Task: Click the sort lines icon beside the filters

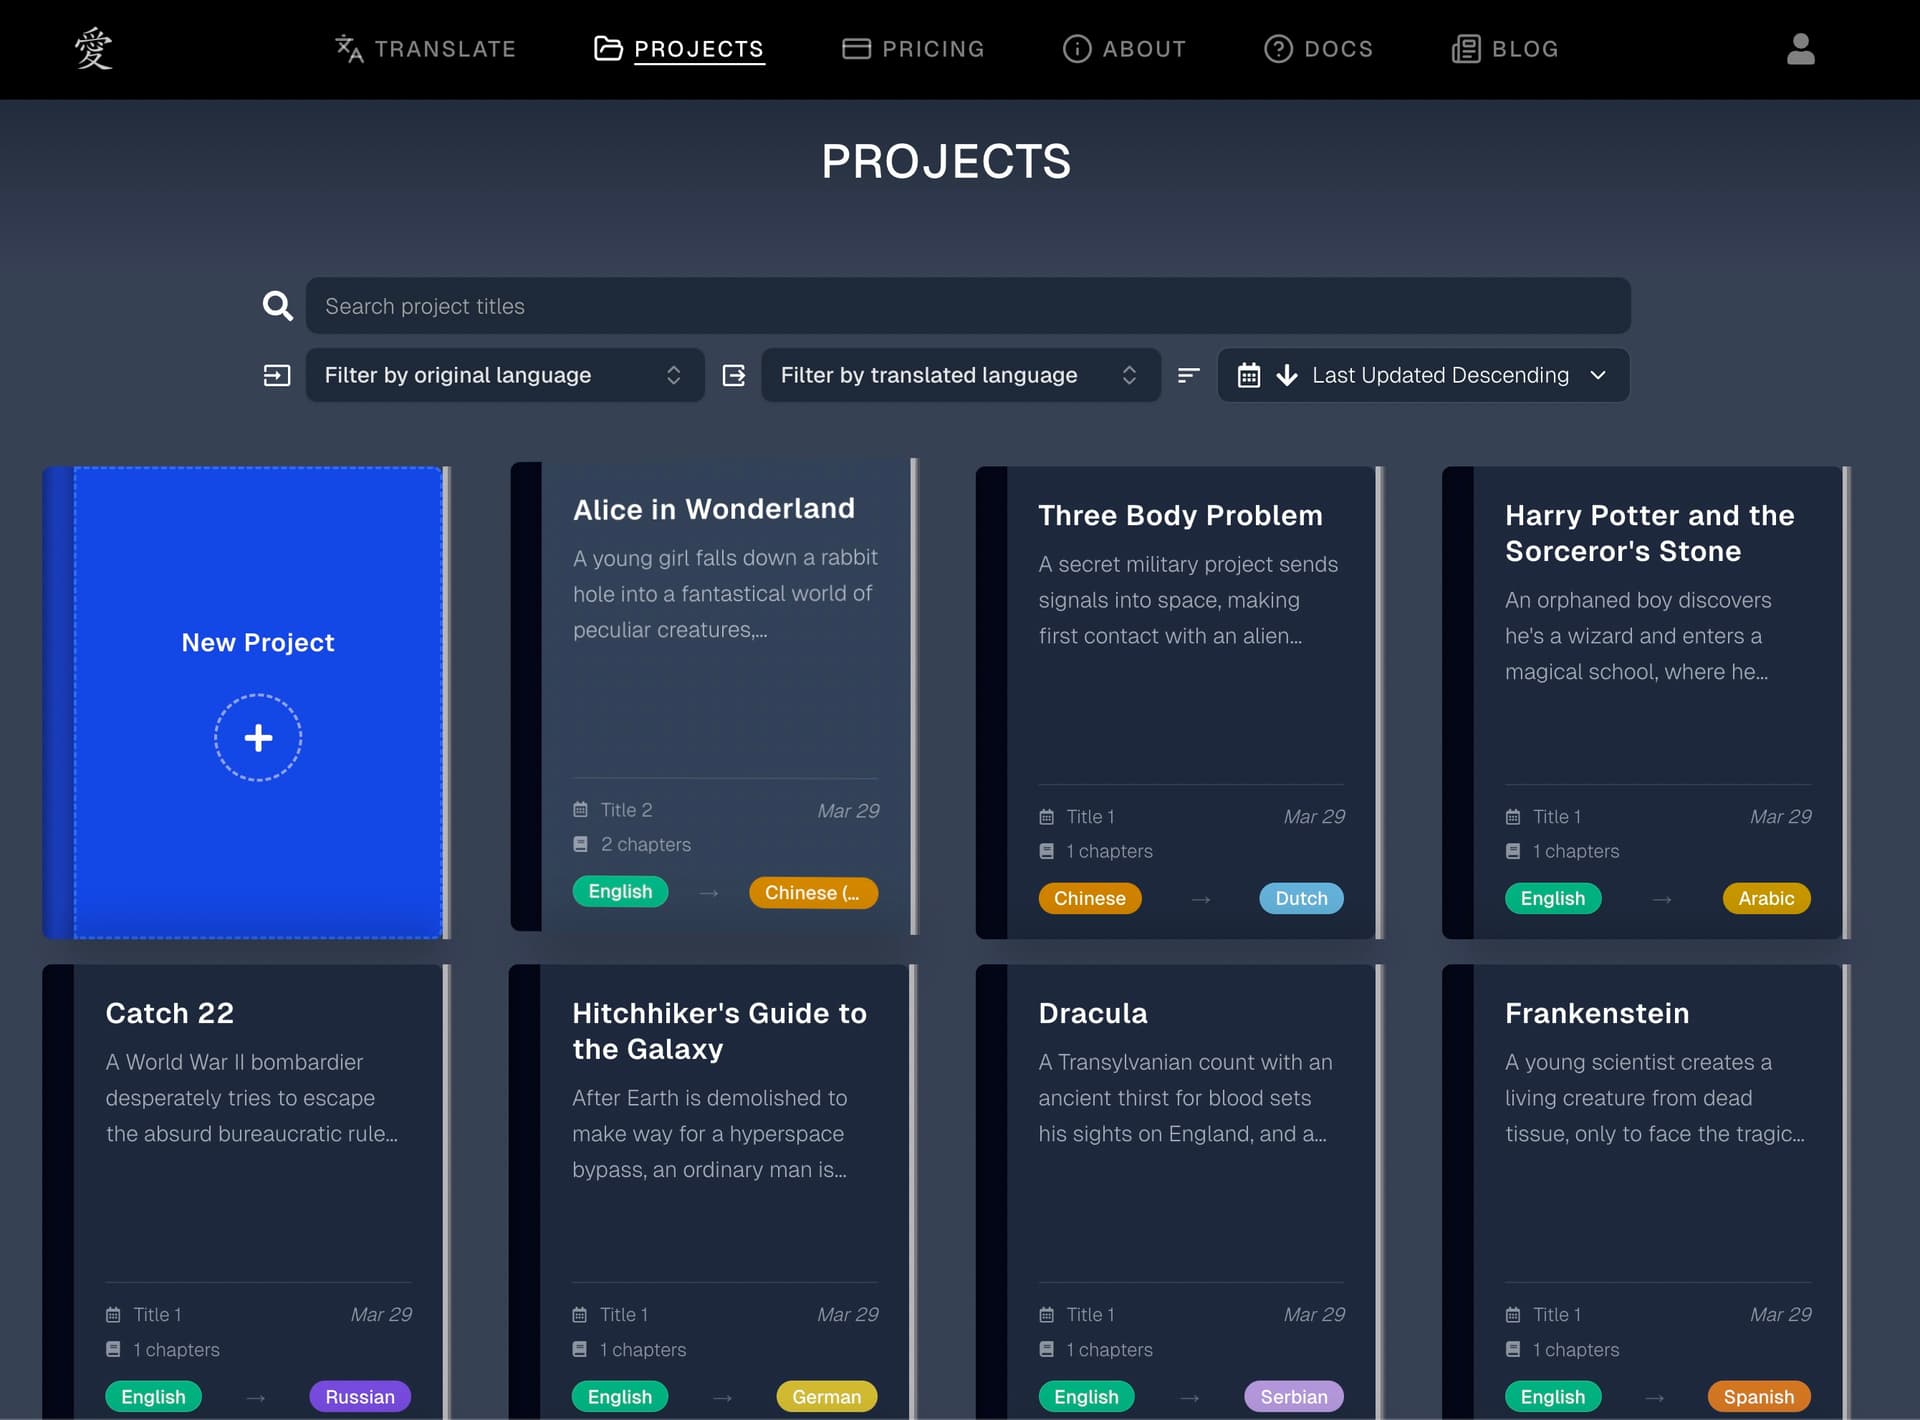Action: (x=1188, y=375)
